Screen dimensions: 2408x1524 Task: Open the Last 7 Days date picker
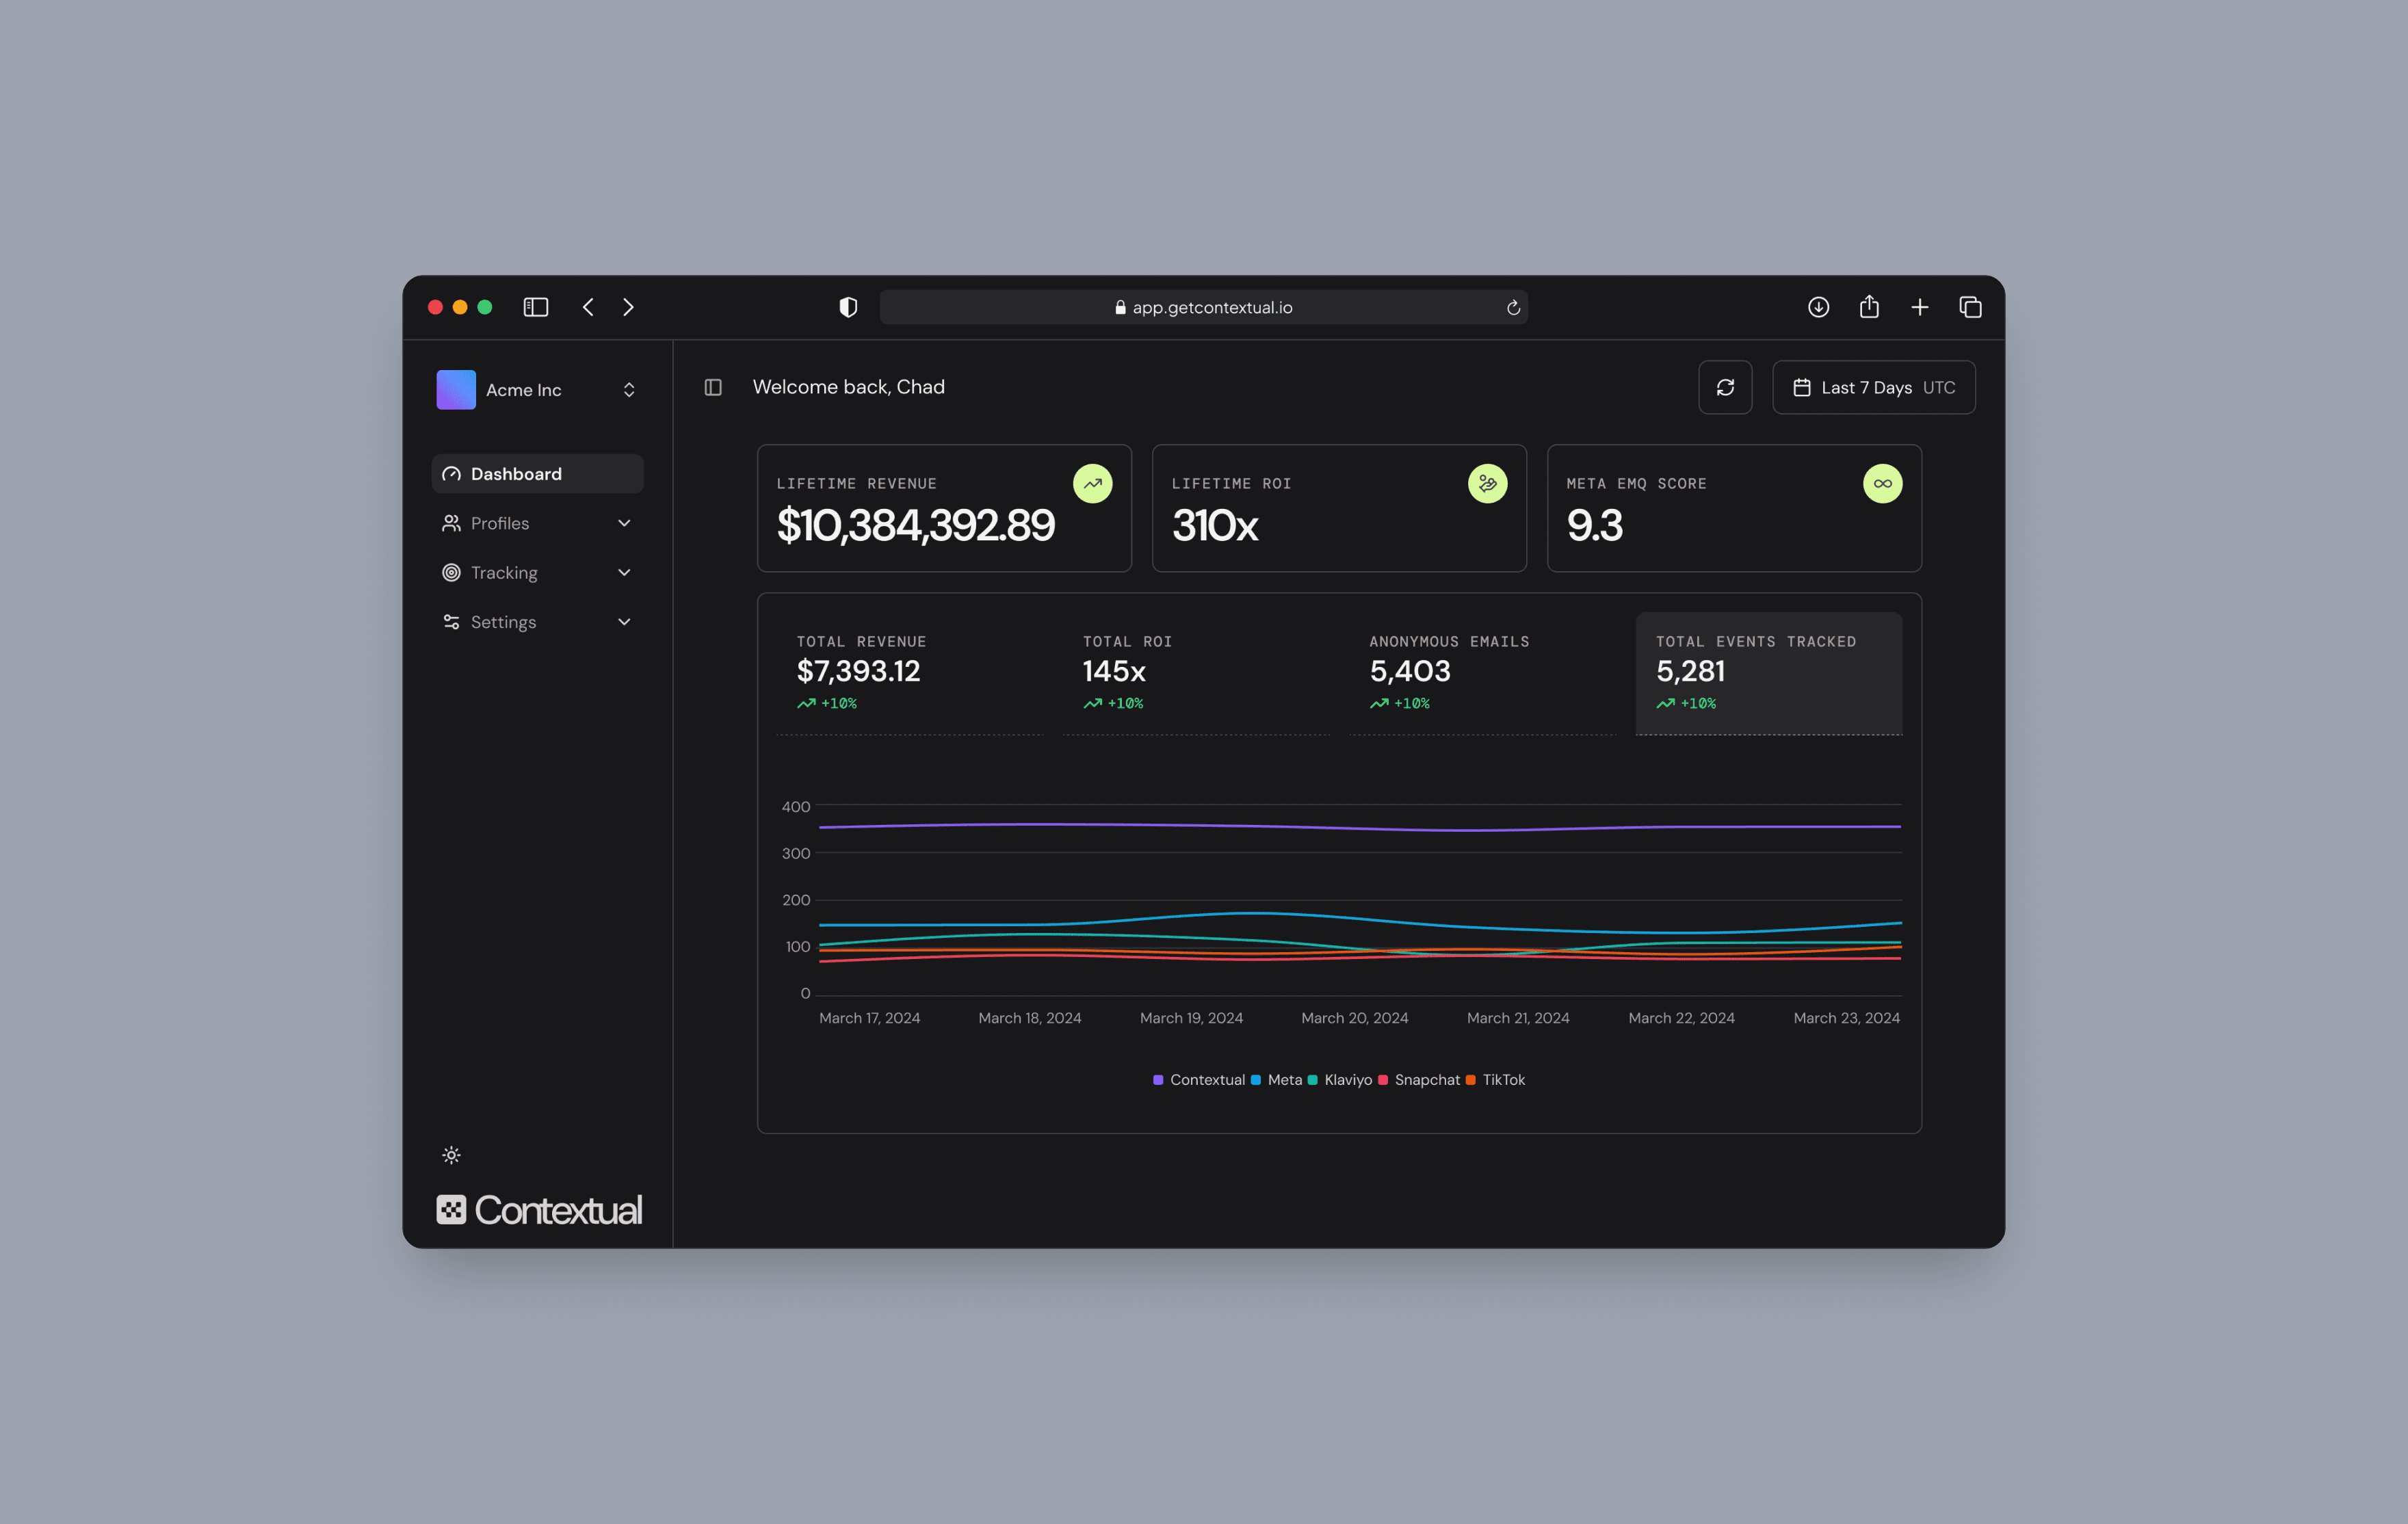pyautogui.click(x=1873, y=387)
